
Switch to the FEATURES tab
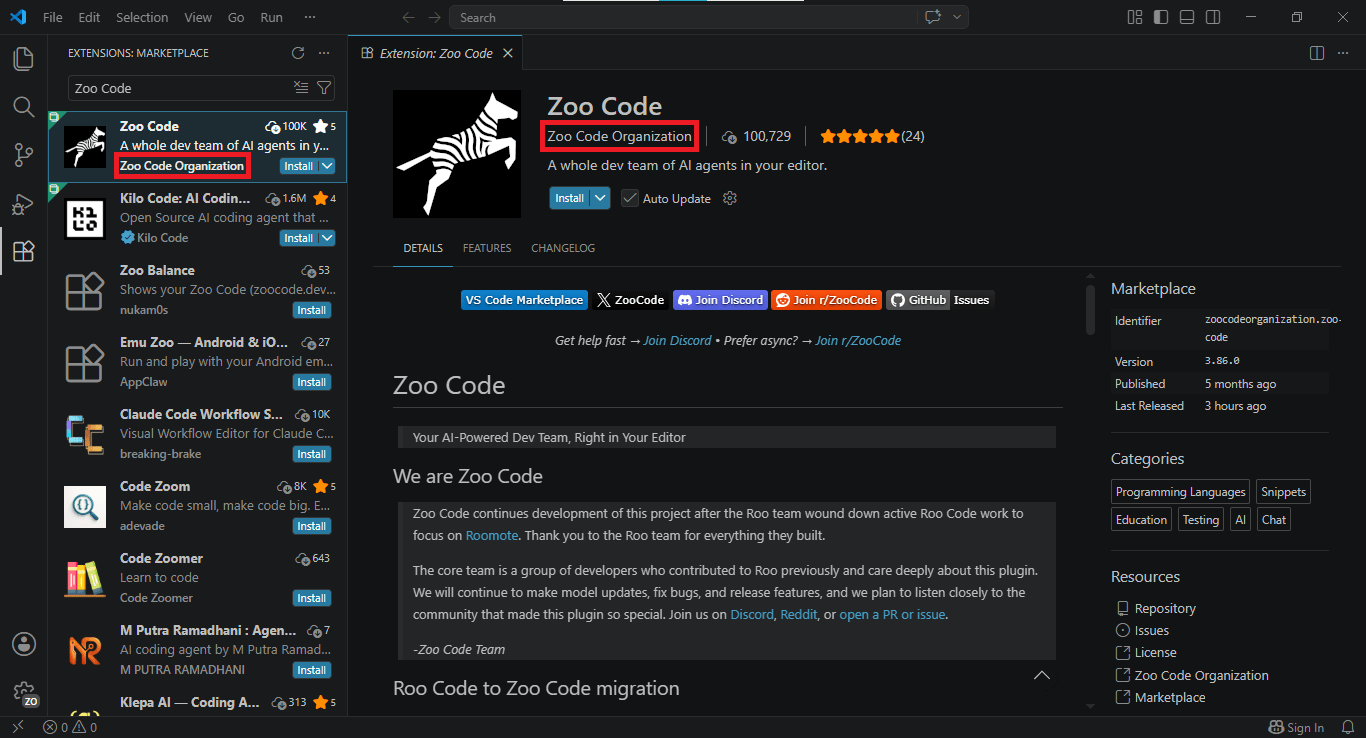point(487,248)
